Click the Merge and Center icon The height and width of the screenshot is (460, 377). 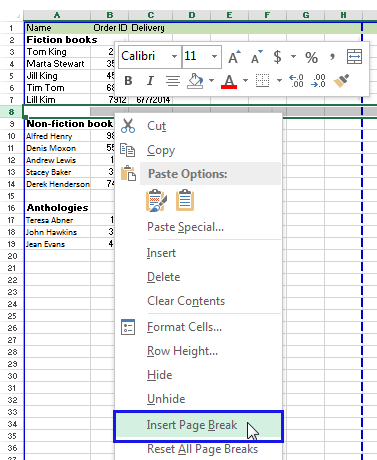click(354, 56)
